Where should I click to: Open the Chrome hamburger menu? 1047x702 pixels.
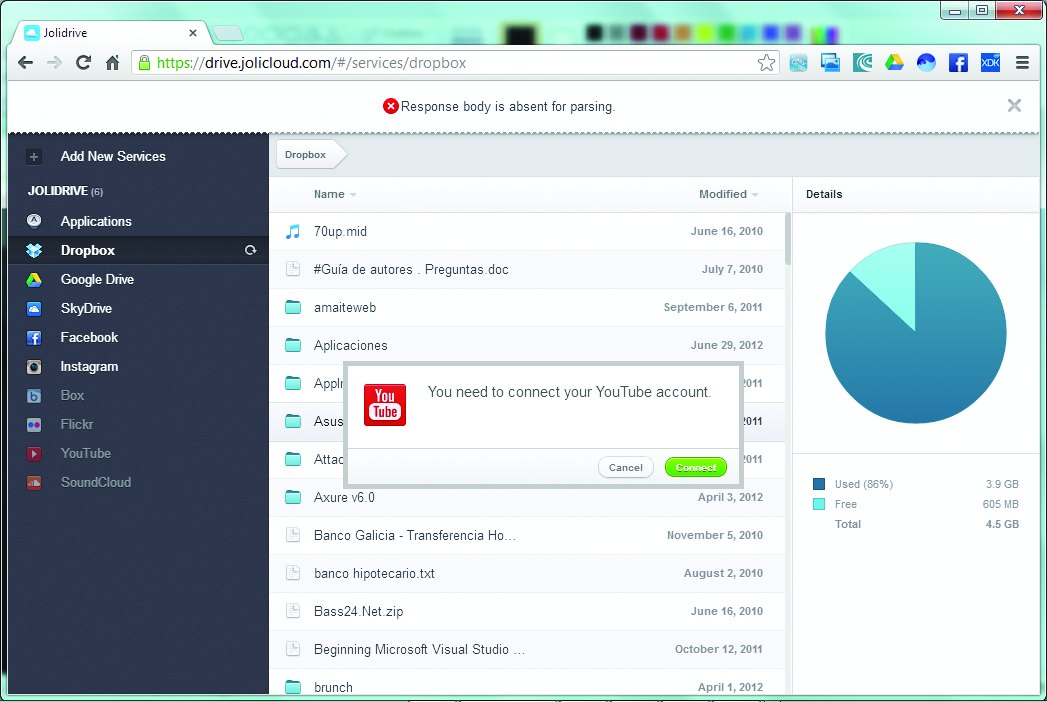(x=1022, y=63)
